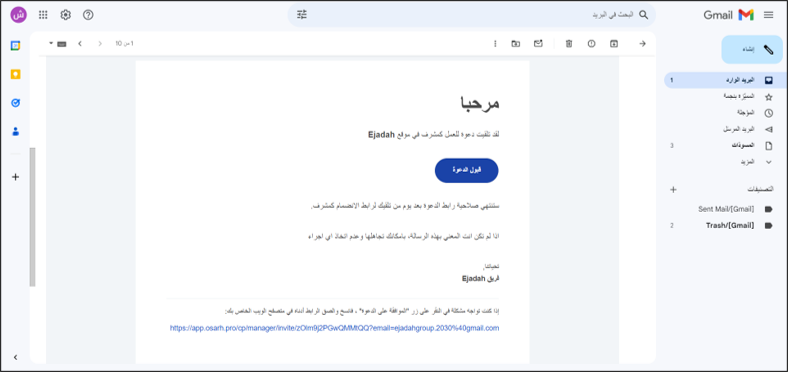Image resolution: width=788 pixels, height=372 pixels.
Task: Click the "فريق Ejadah" signature text
Action: (481, 278)
